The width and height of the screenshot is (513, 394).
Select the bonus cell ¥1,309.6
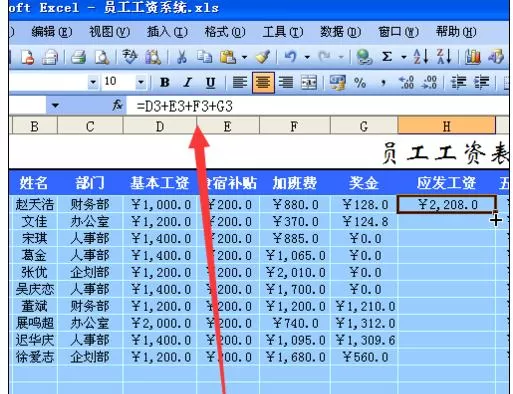364,340
